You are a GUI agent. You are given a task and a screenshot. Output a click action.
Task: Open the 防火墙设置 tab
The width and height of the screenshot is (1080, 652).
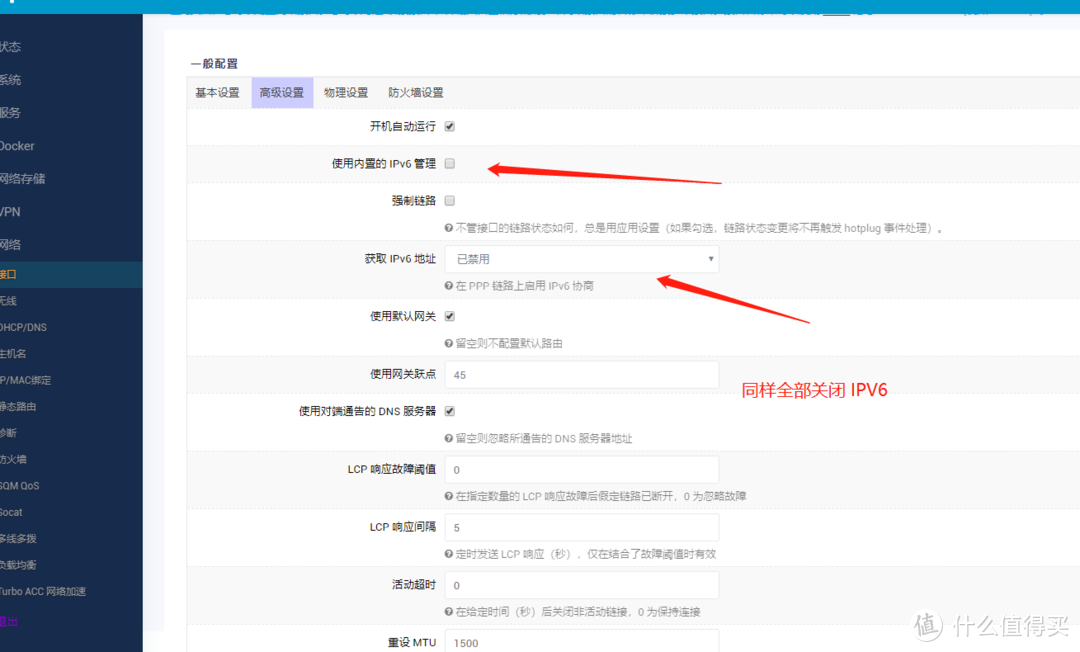(416, 92)
